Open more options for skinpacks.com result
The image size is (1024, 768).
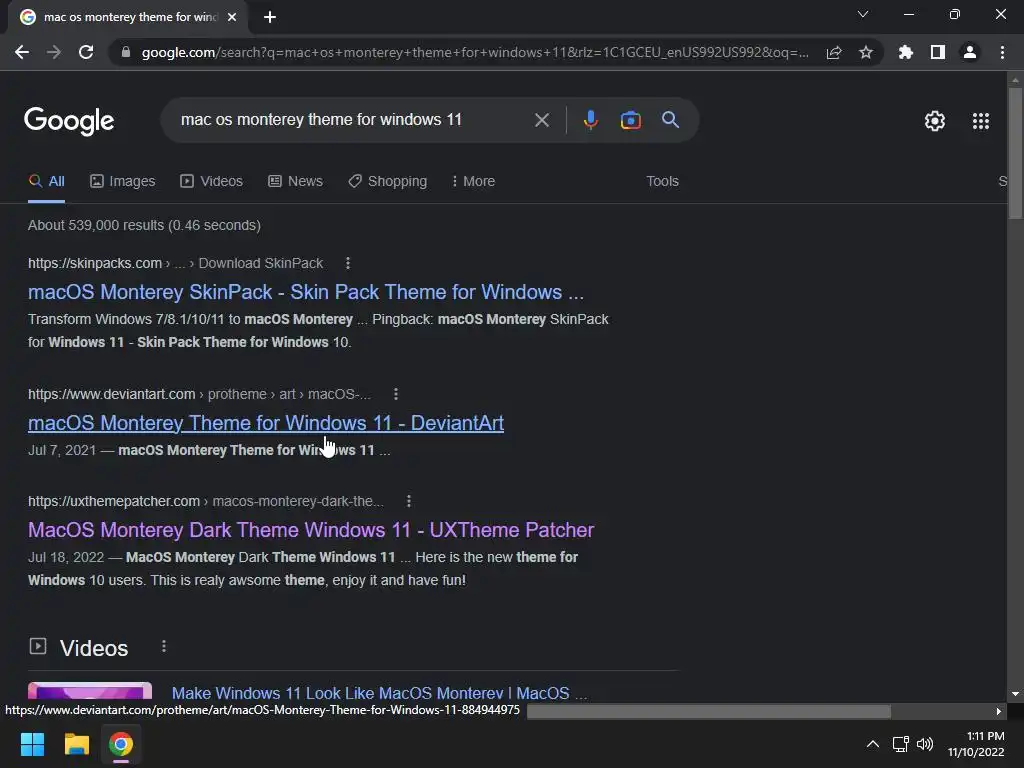click(347, 263)
